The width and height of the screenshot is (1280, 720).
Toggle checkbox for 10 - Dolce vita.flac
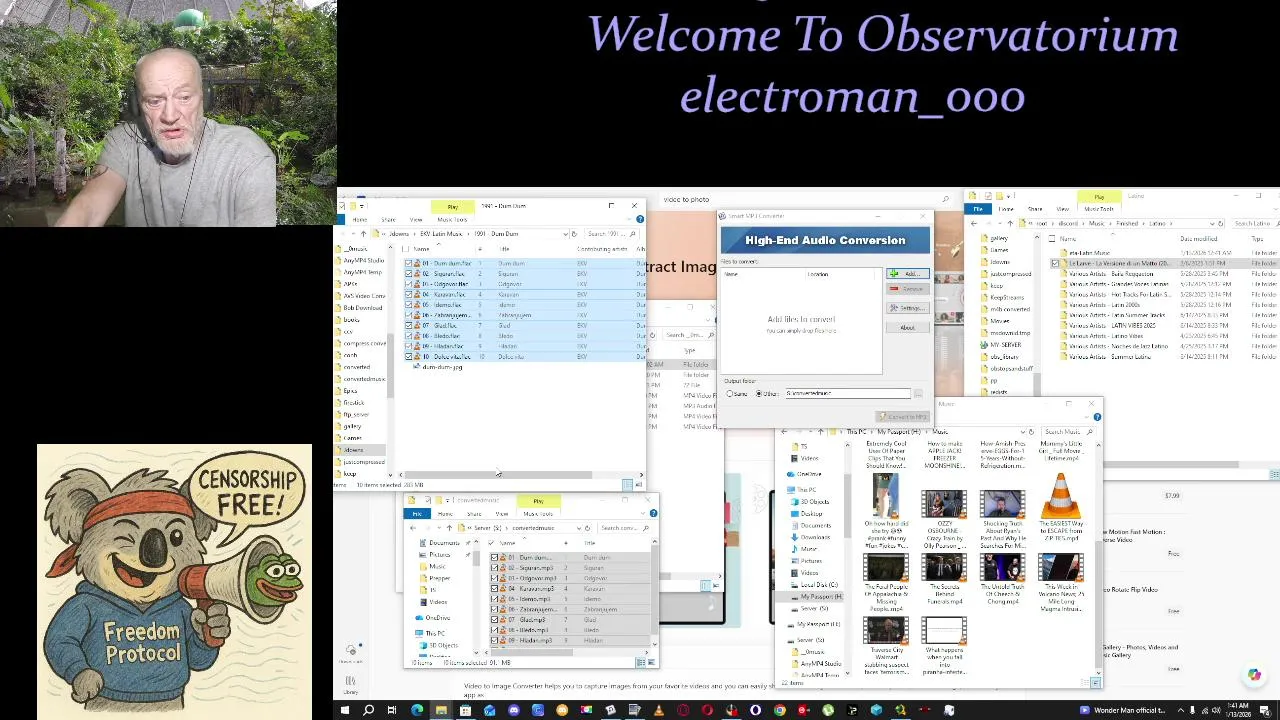tap(409, 357)
